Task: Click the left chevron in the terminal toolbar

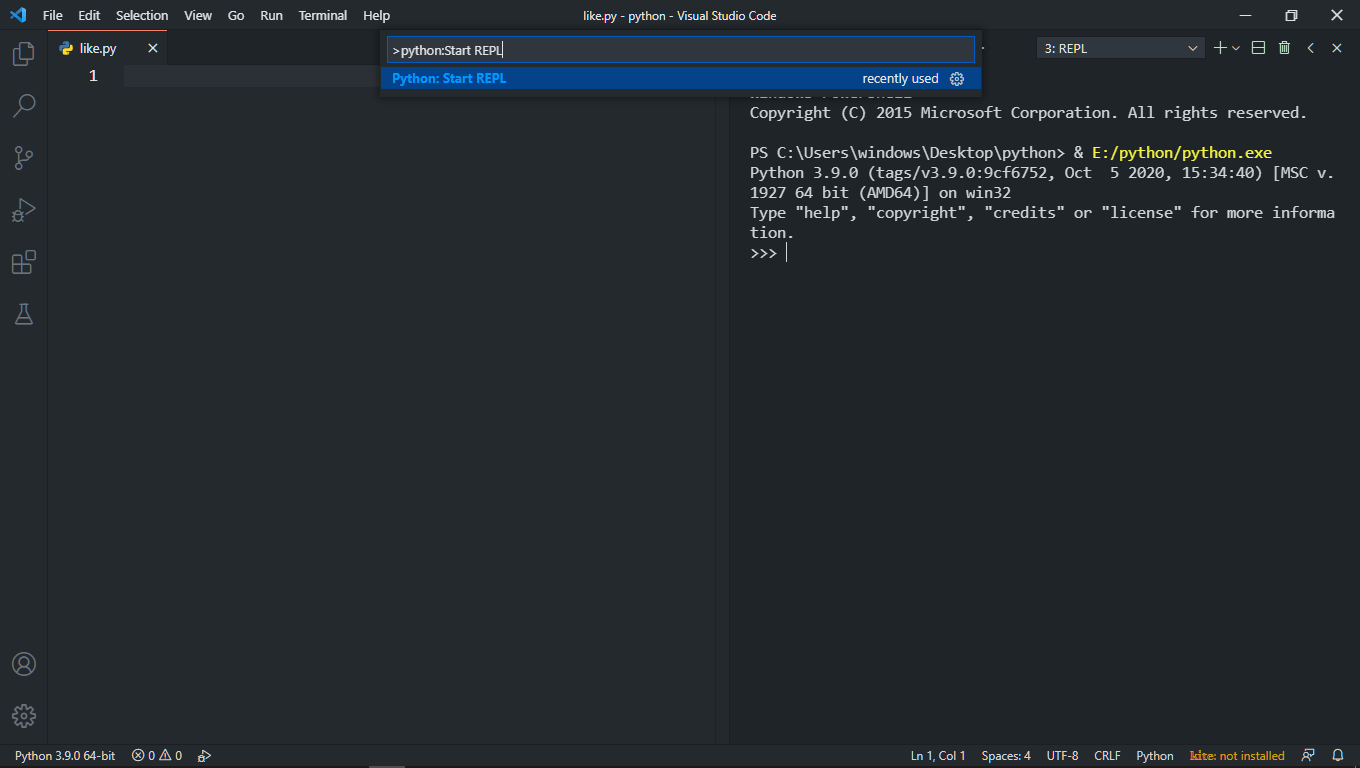Action: tap(1311, 48)
